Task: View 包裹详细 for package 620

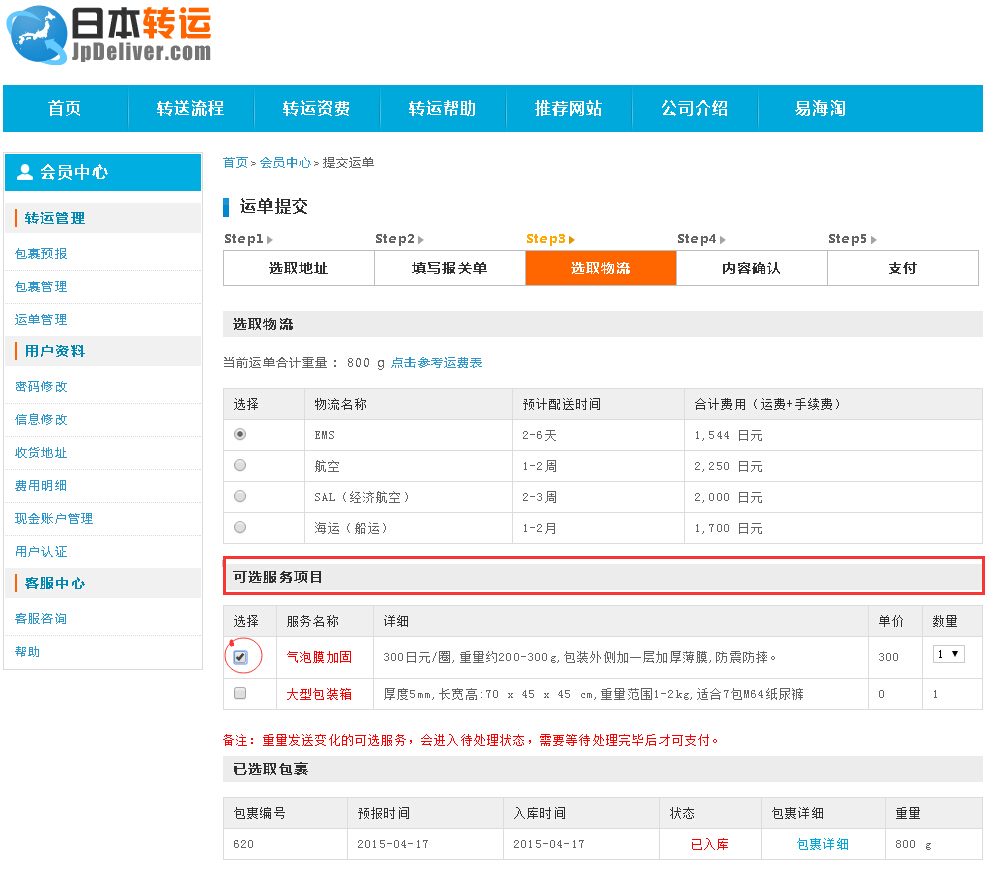Action: coord(822,843)
